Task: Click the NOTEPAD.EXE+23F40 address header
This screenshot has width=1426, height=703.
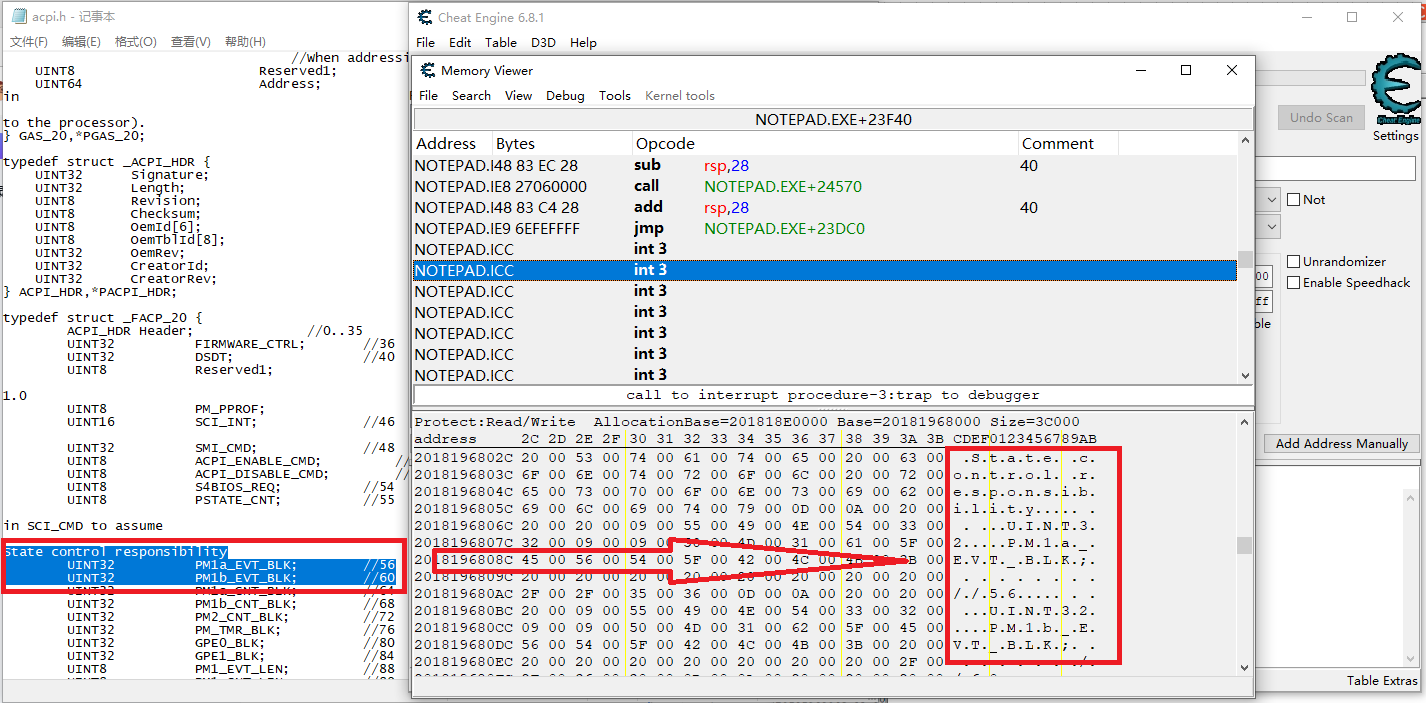Action: point(833,119)
